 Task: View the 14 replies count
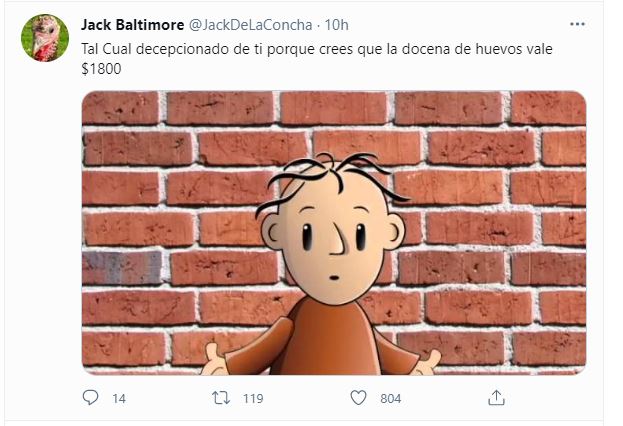(119, 399)
